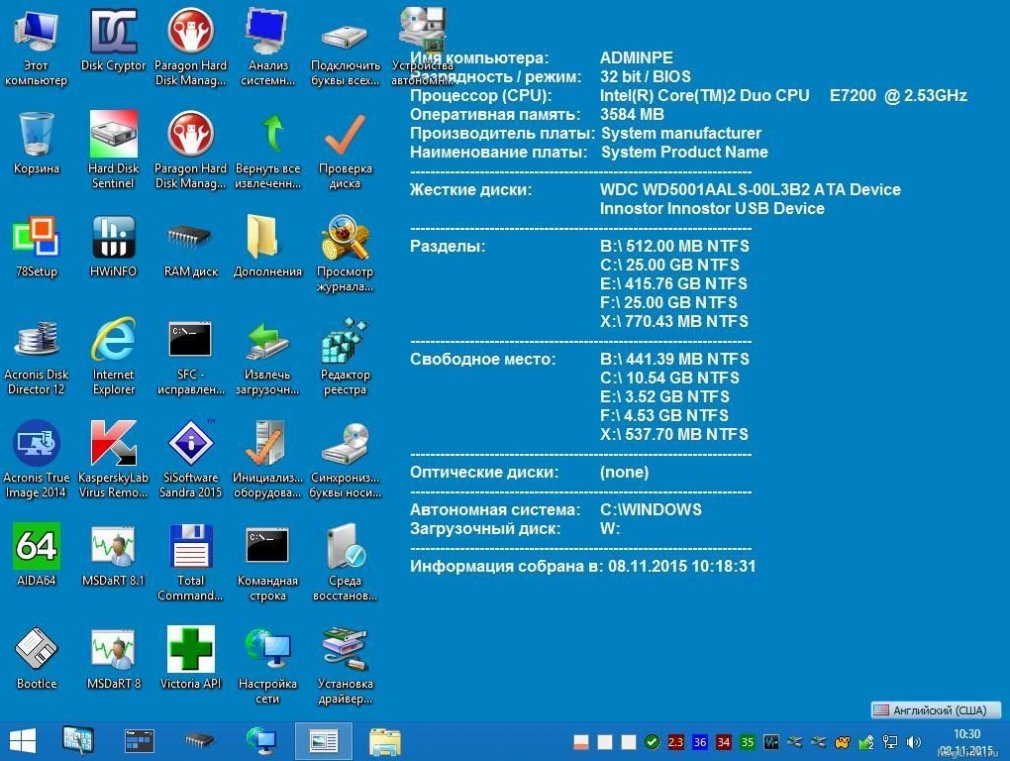The width and height of the screenshot is (1010, 761).
Task: Open KasperskyLab Virus Removal icon
Action: pos(113,460)
